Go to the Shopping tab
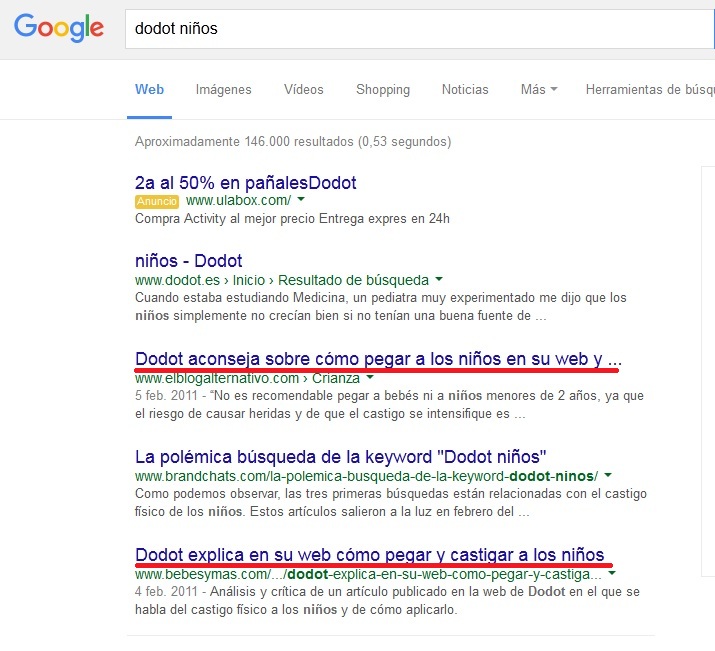715x651 pixels. coord(383,89)
